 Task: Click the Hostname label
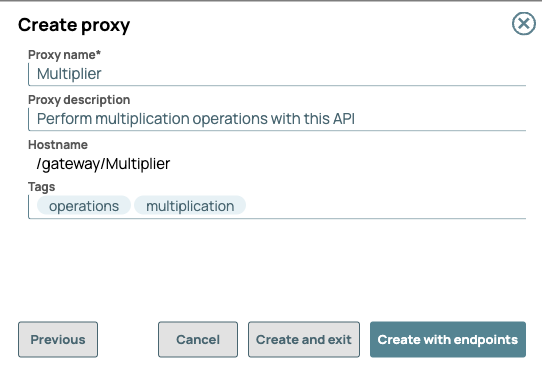click(58, 145)
